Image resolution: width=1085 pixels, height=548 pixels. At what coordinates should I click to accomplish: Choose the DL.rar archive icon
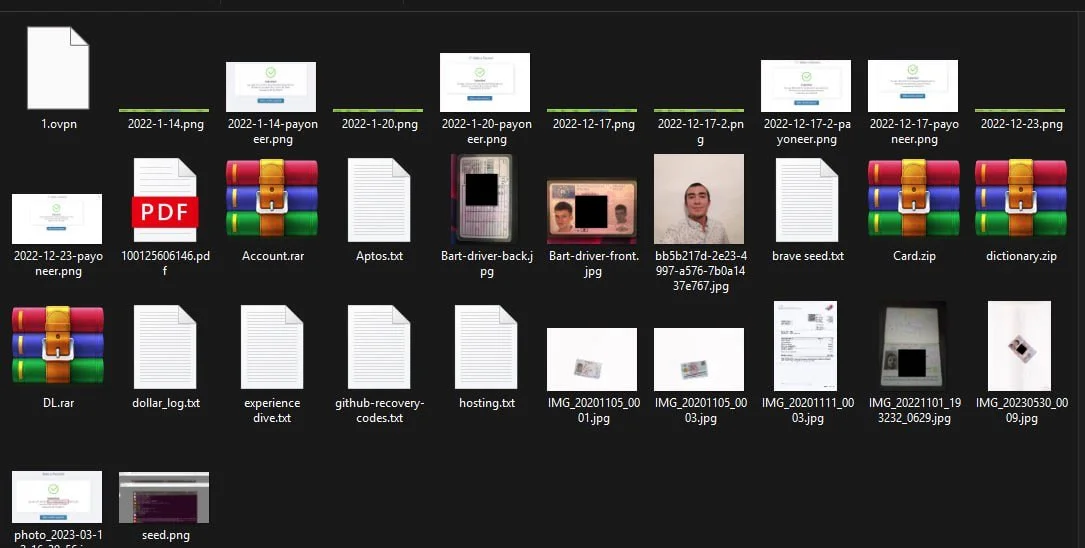57,344
